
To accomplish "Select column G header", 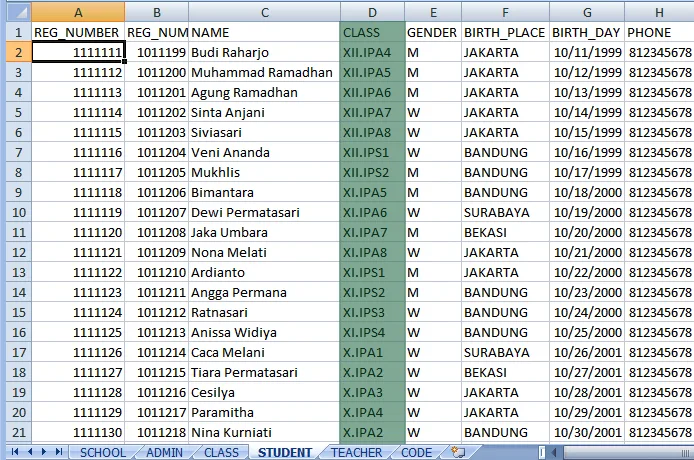I will click(x=587, y=12).
